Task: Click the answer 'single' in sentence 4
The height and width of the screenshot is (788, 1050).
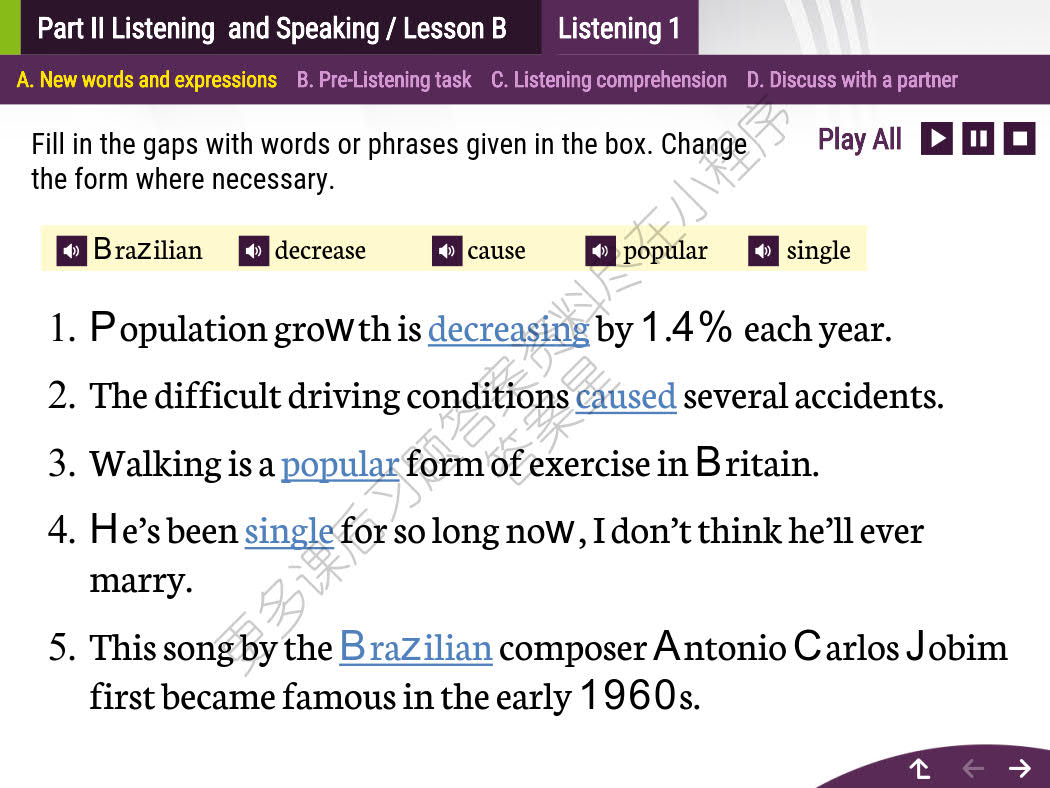Action: (x=289, y=532)
